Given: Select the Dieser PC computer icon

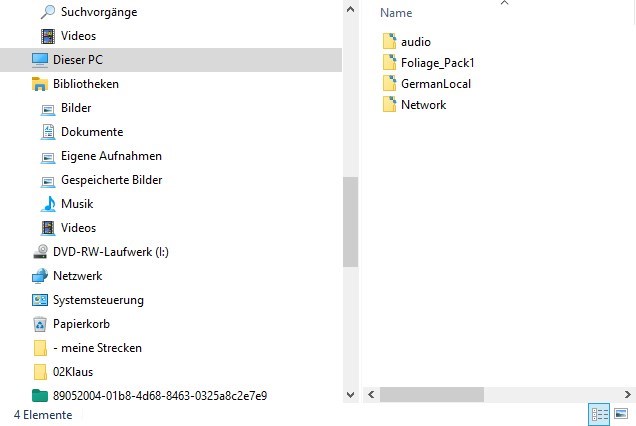Looking at the screenshot, I should pyautogui.click(x=40, y=60).
